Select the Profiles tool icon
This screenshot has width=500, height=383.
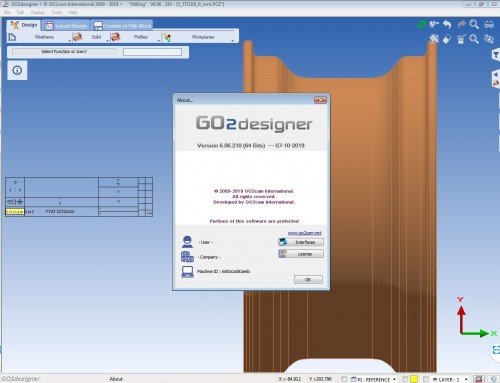(115, 37)
